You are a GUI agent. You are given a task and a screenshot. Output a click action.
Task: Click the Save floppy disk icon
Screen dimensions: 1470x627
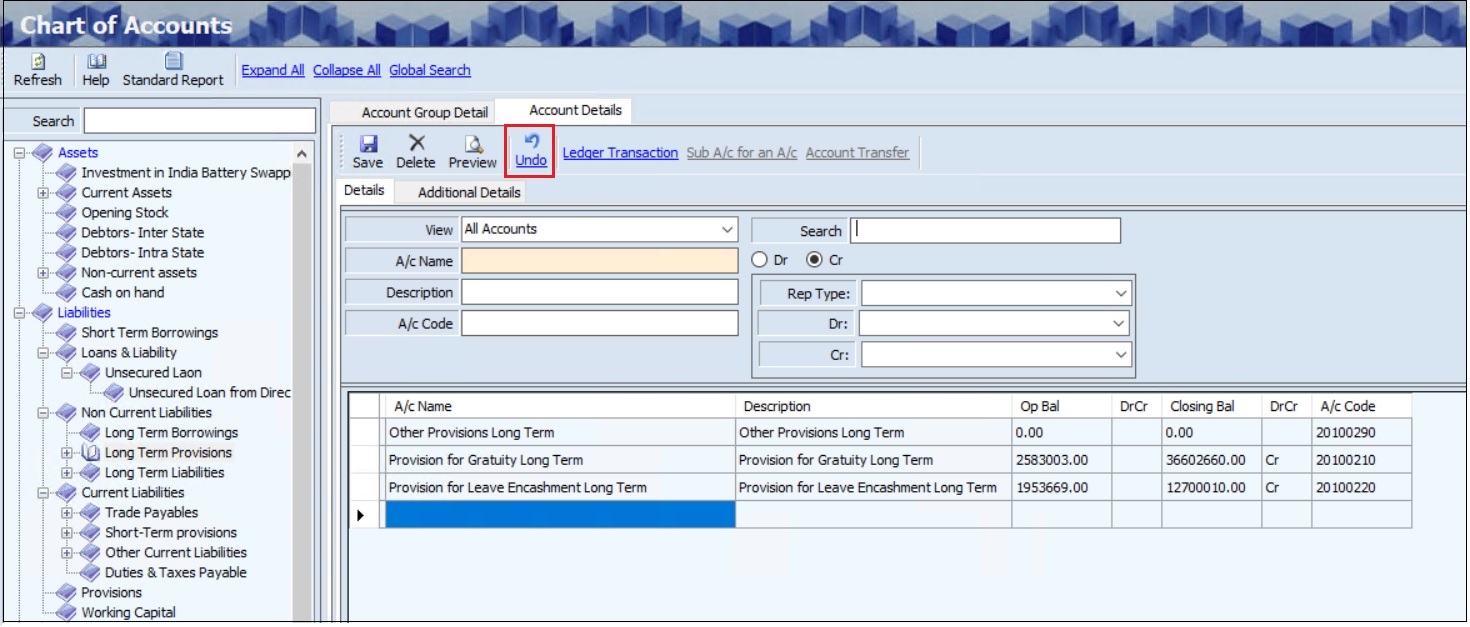[367, 144]
